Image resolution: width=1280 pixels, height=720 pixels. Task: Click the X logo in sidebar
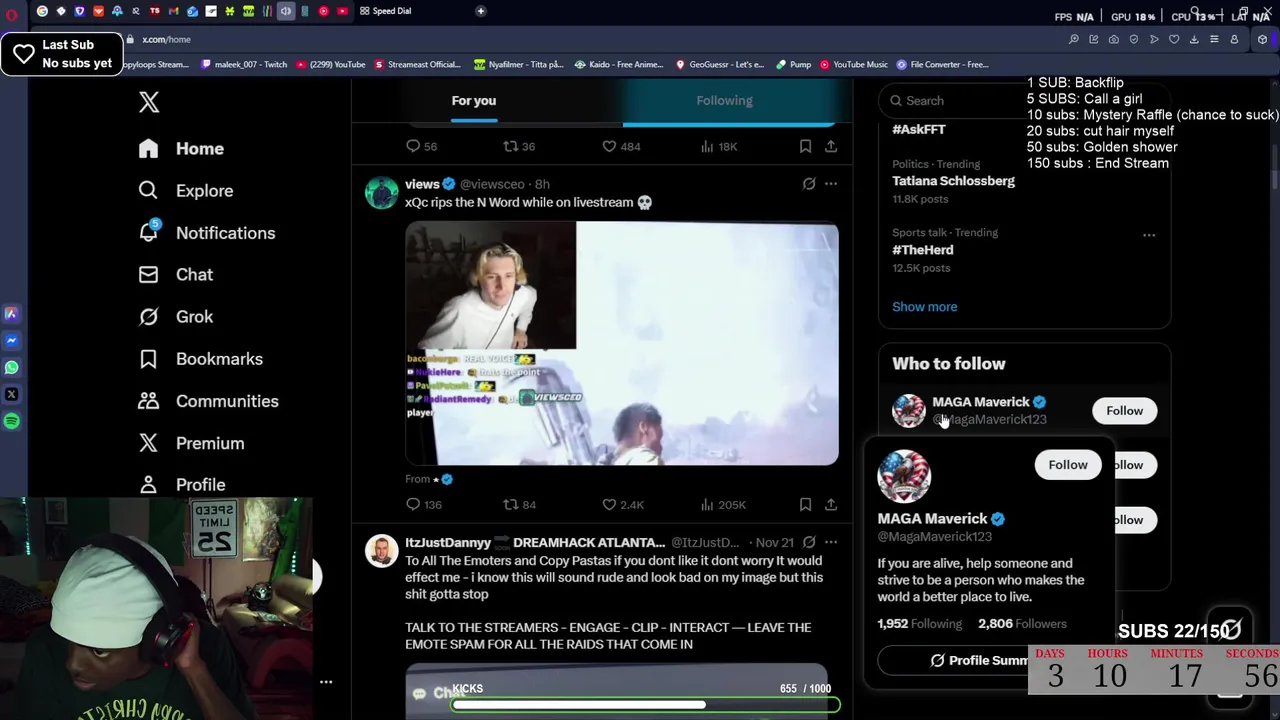pos(149,102)
